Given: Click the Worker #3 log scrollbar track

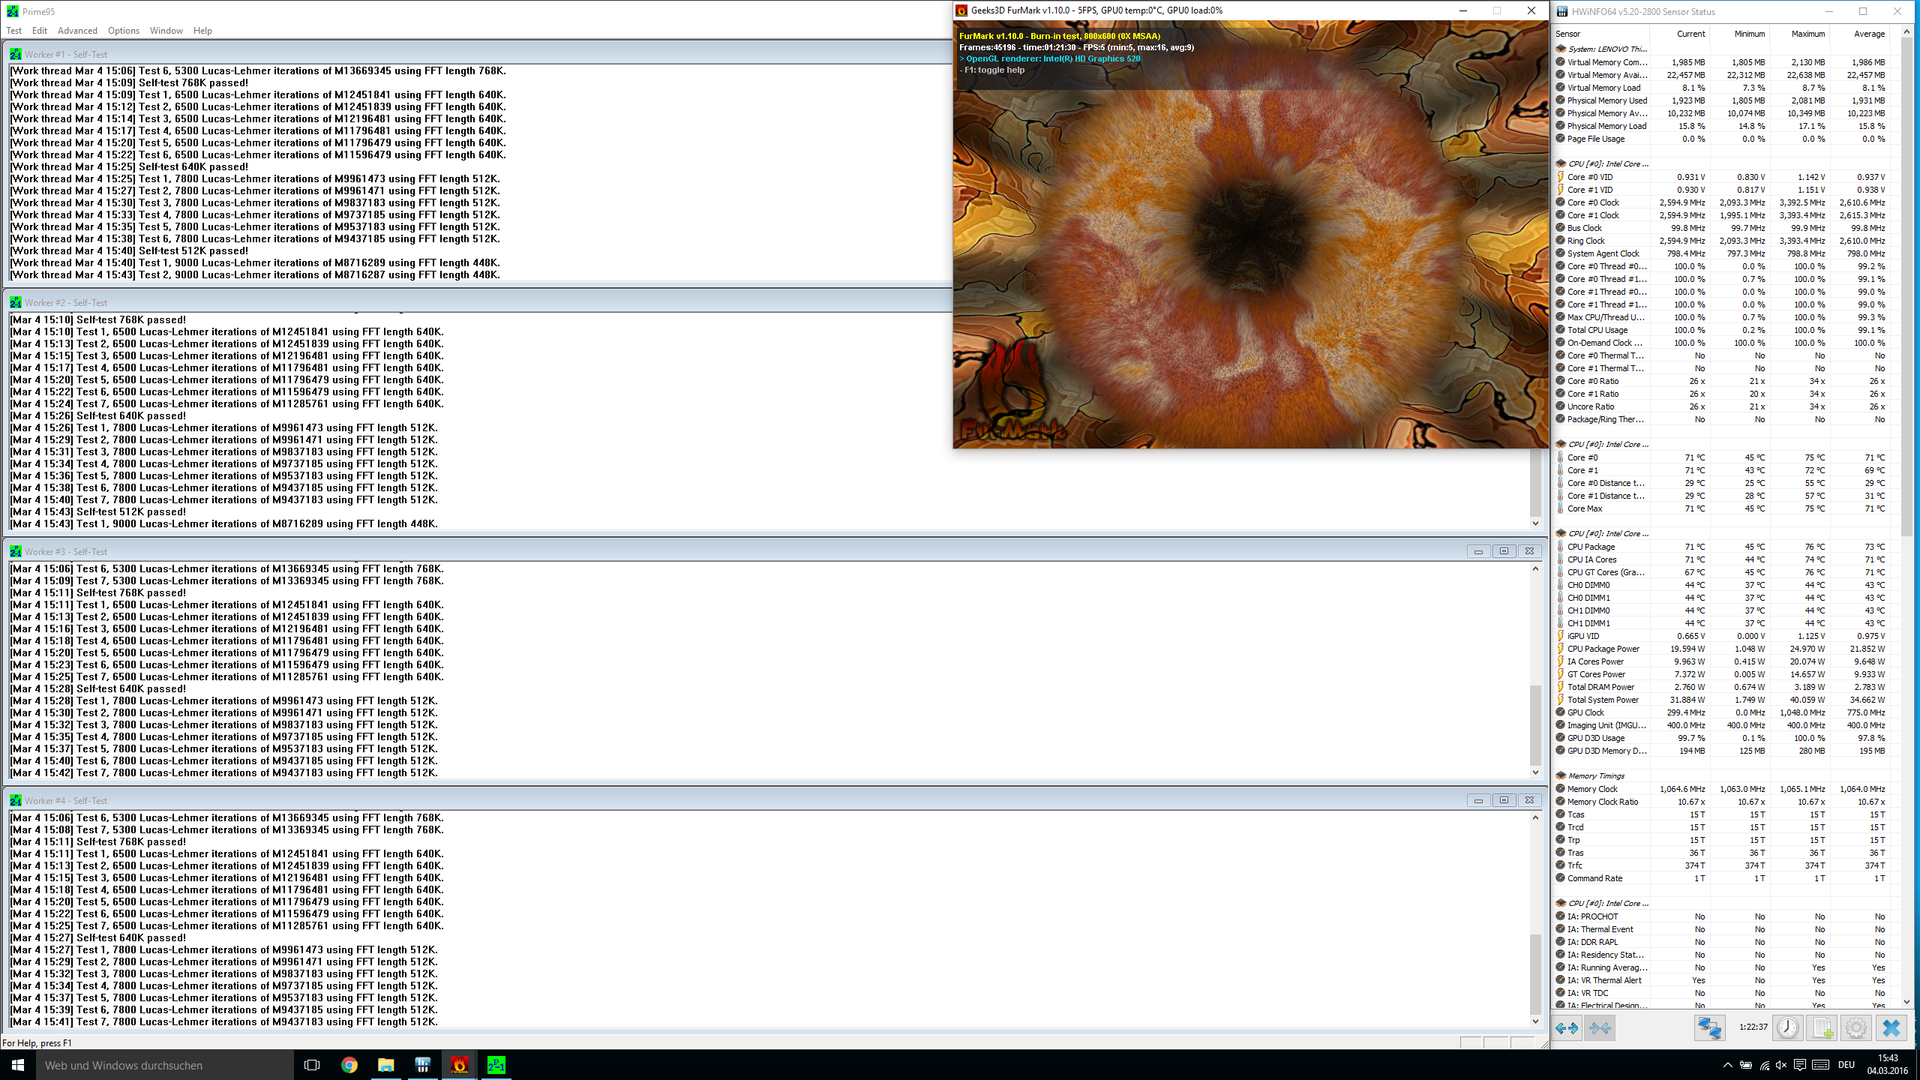Looking at the screenshot, I should coord(1535,630).
